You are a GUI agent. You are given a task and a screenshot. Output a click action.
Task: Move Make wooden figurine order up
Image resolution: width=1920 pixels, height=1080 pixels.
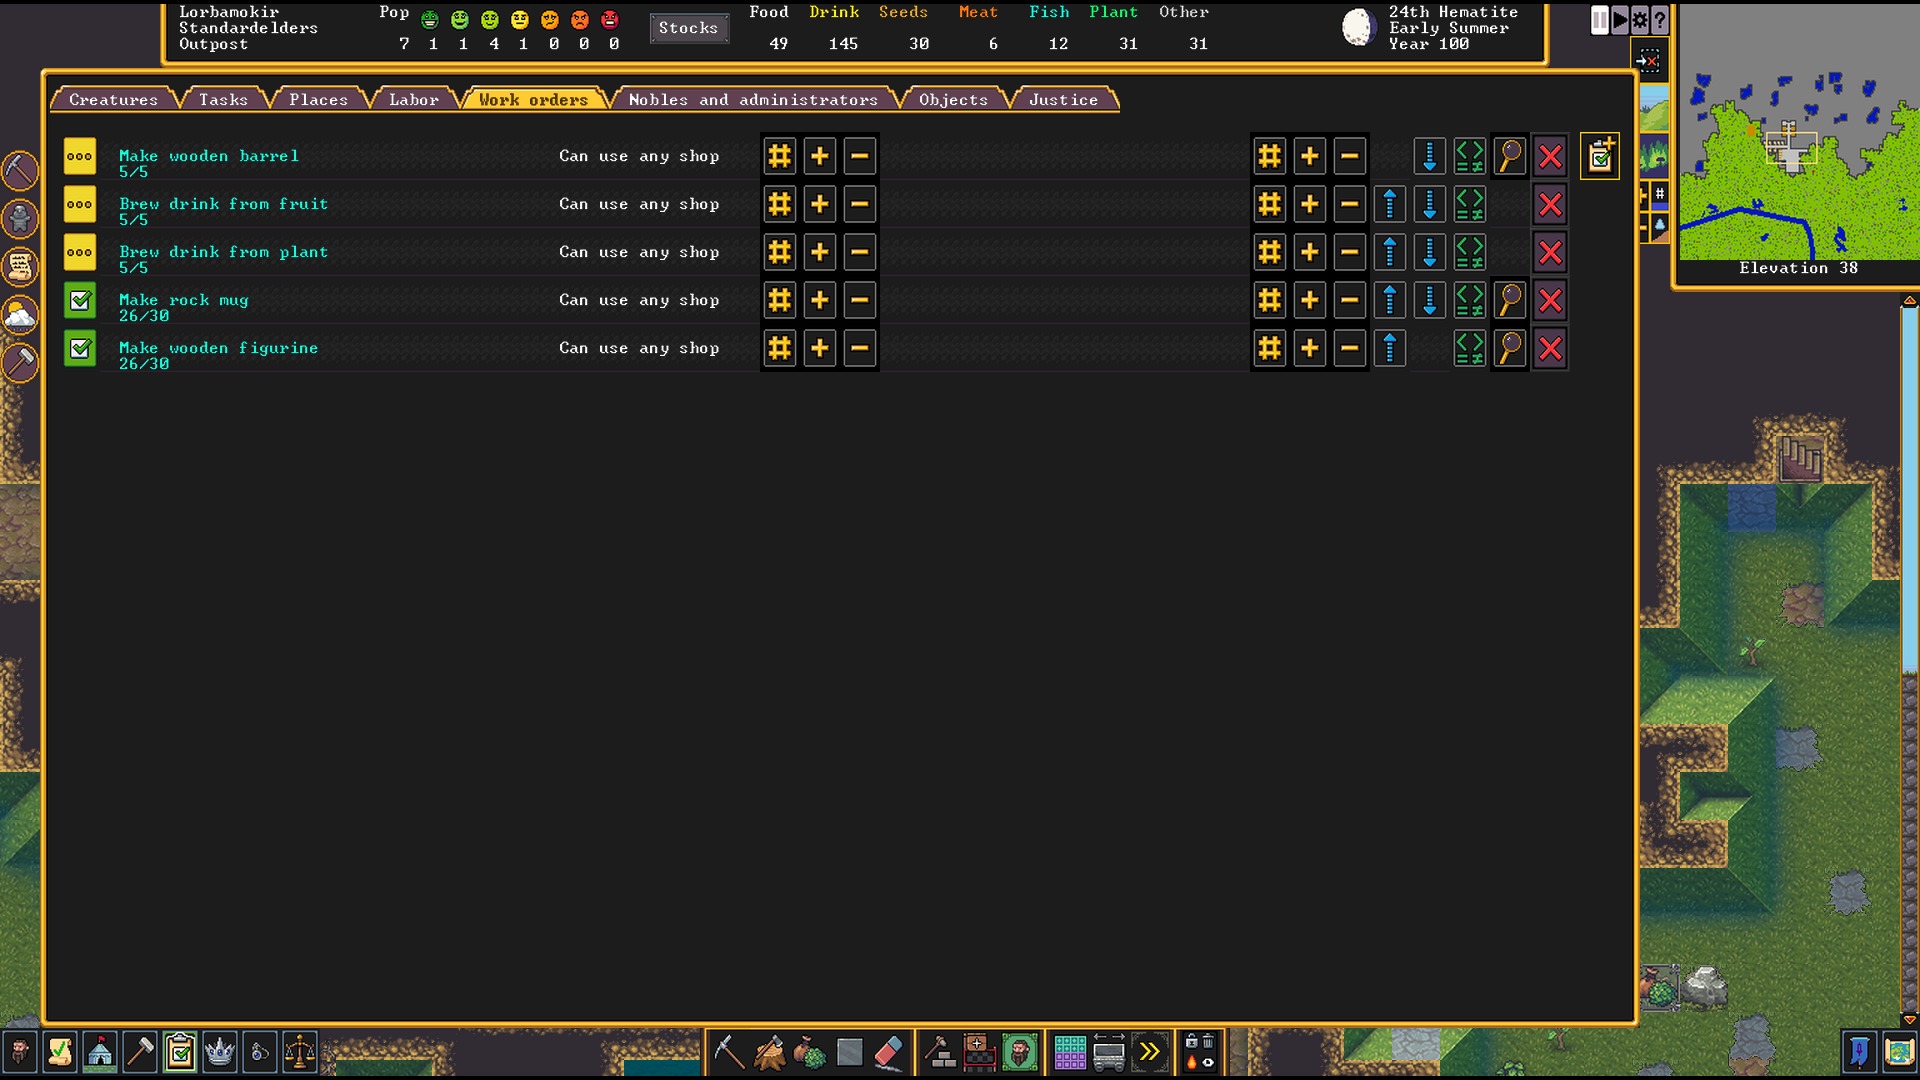[1390, 348]
